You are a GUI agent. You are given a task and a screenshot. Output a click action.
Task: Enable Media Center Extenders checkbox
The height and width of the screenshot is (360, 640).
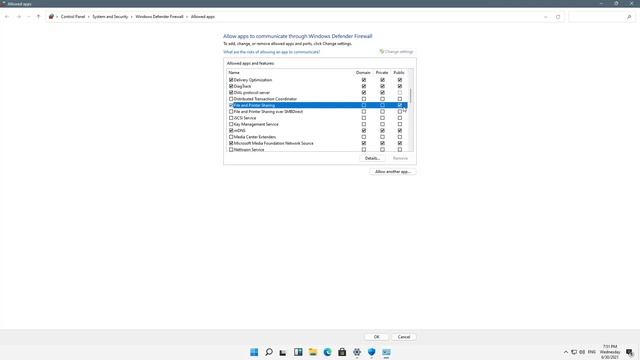[231, 137]
